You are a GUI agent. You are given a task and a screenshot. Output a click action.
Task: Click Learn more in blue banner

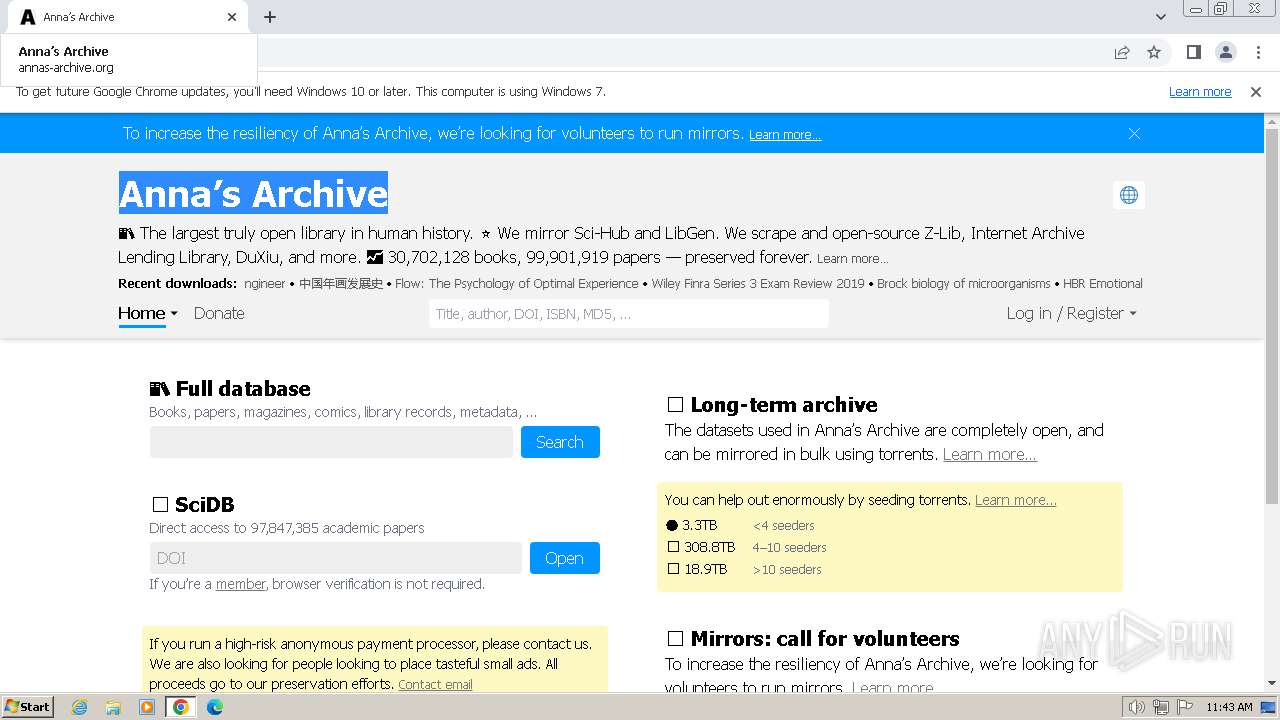pos(785,135)
